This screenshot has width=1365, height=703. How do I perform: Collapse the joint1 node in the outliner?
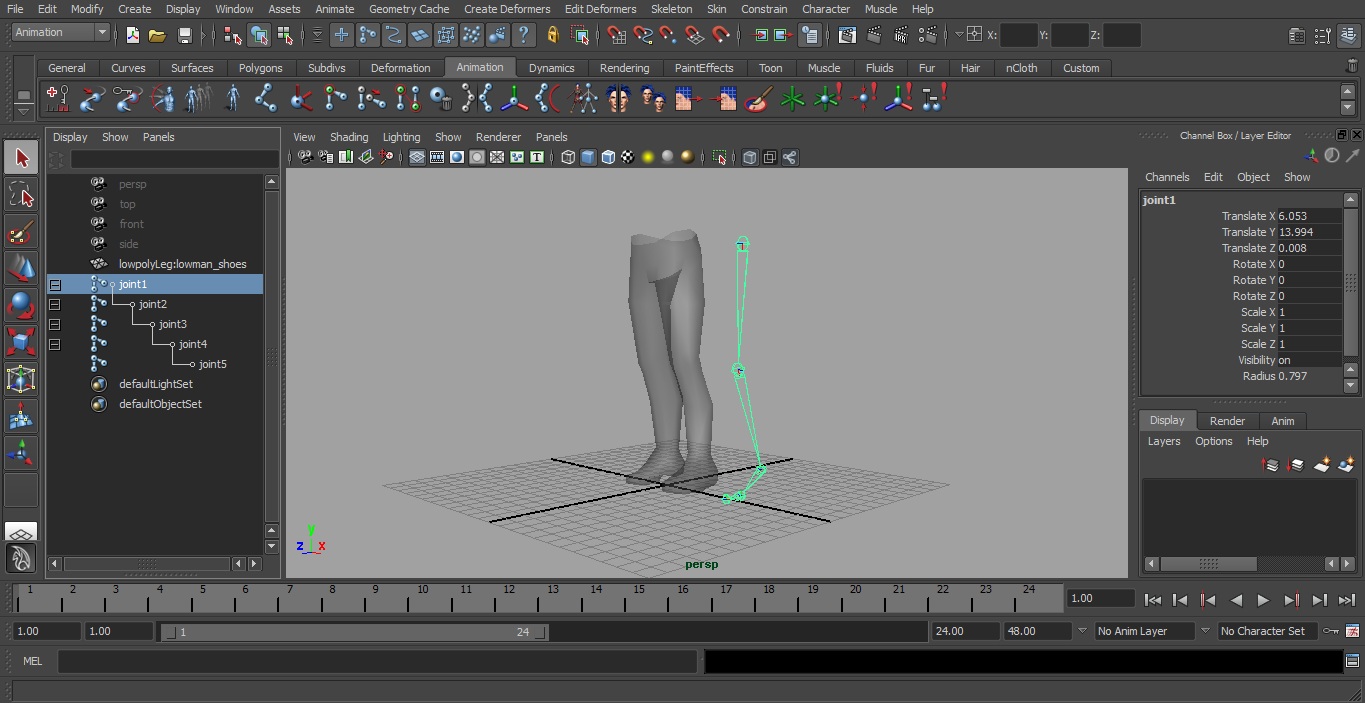click(55, 285)
